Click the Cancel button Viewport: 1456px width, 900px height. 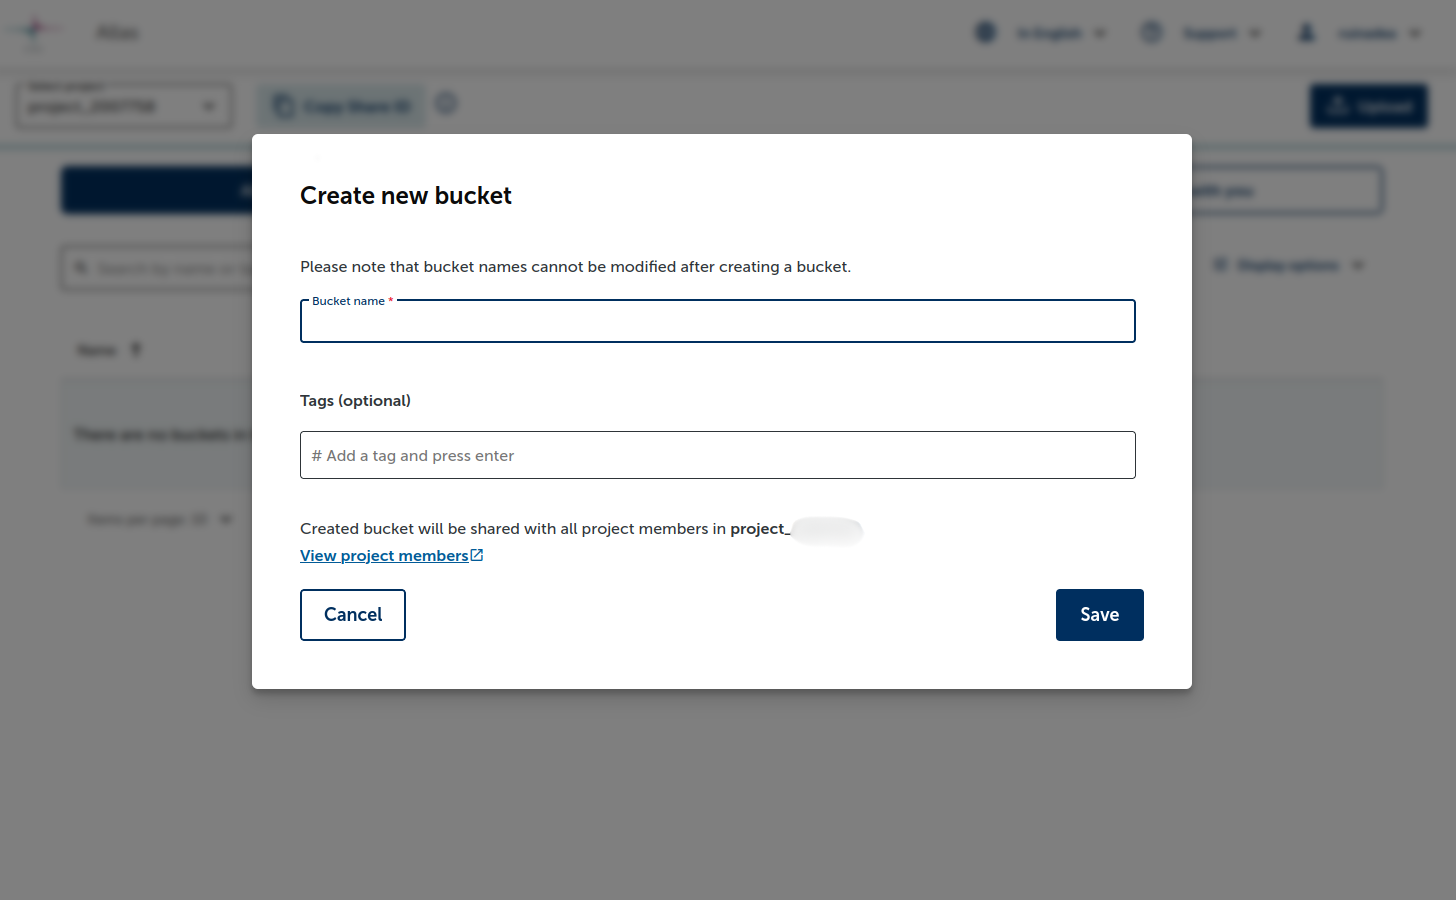[352, 614]
